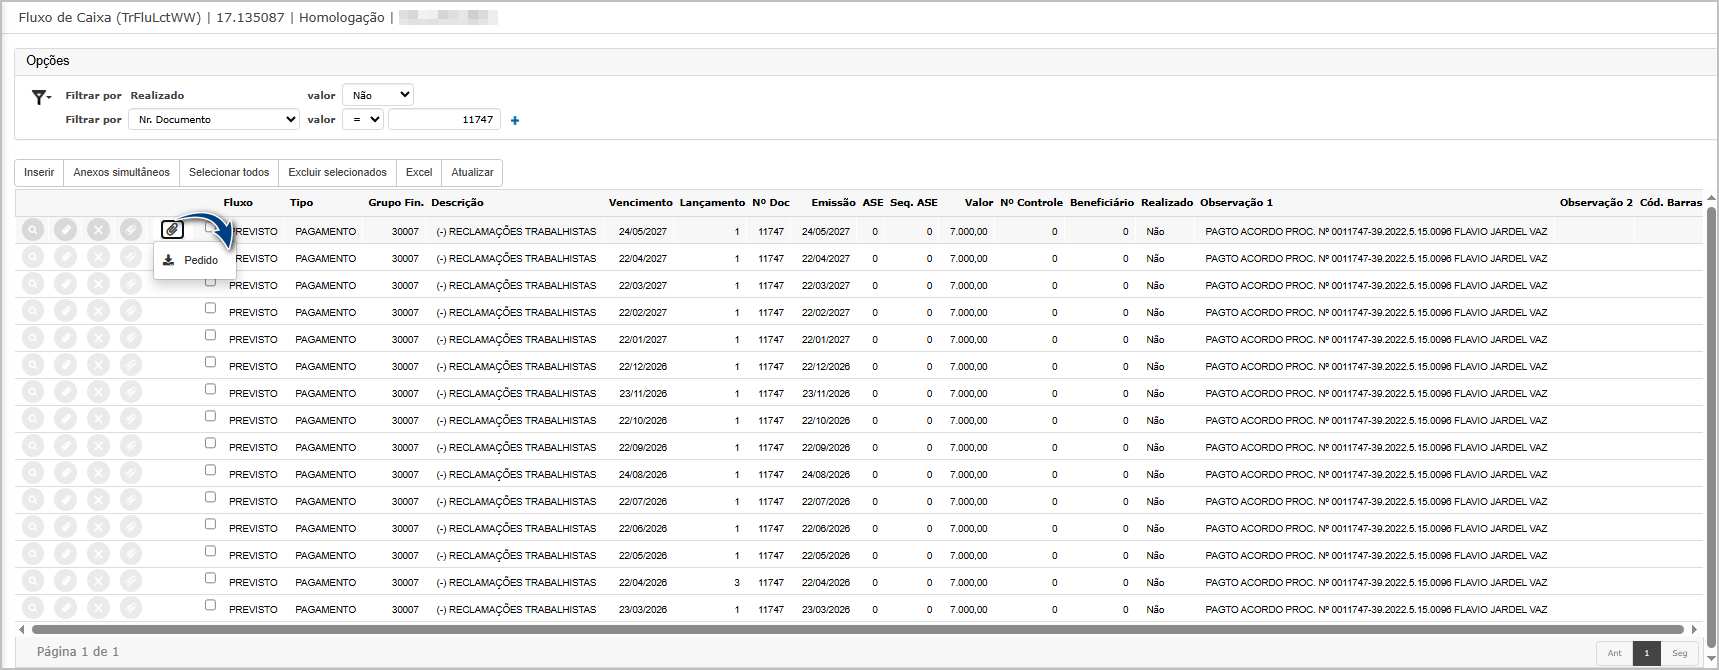Image resolution: width=1719 pixels, height=670 pixels.
Task: Tick the checkbox of the 22/12/2026 row
Action: 210,363
